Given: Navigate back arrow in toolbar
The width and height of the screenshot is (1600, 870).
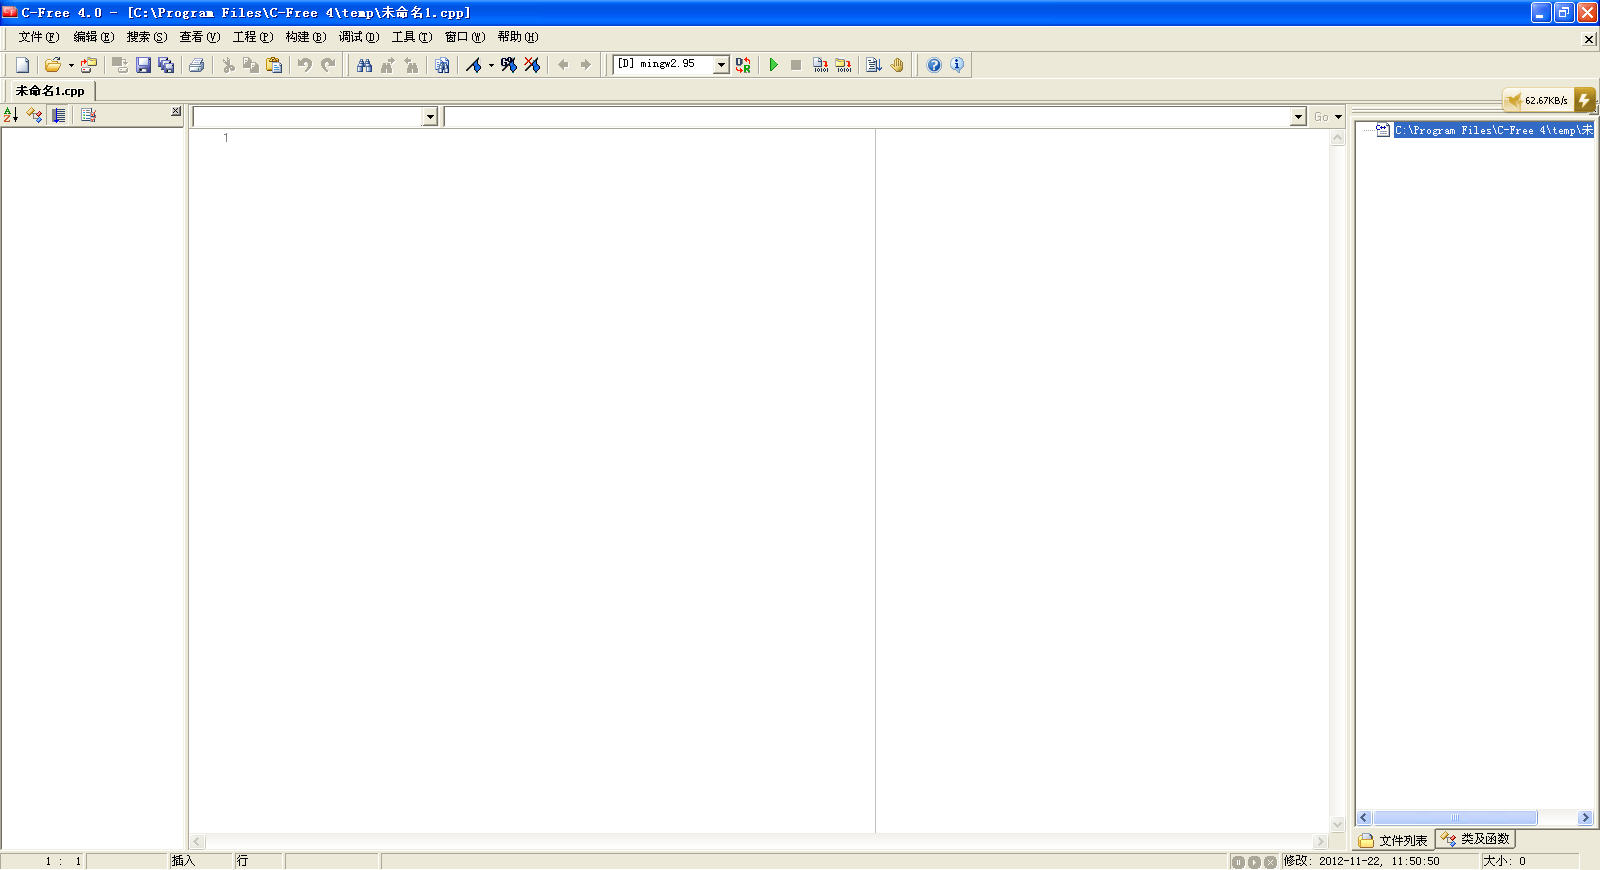Looking at the screenshot, I should (563, 65).
